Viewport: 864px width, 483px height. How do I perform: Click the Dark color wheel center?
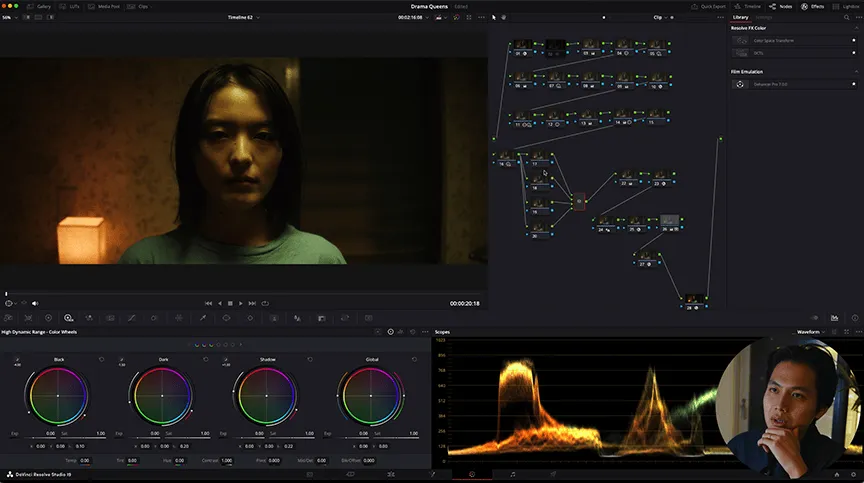(x=162, y=396)
